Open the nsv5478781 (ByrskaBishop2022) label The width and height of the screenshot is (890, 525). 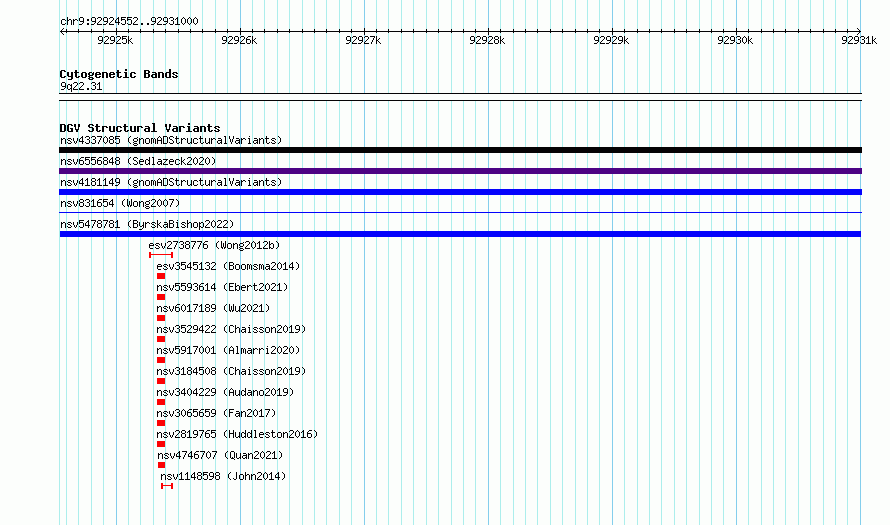point(147,224)
